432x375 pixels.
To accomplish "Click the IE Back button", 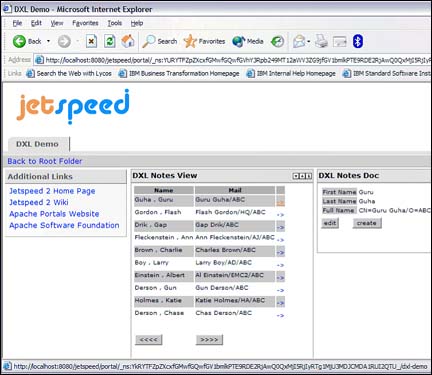I will click(x=27, y=41).
